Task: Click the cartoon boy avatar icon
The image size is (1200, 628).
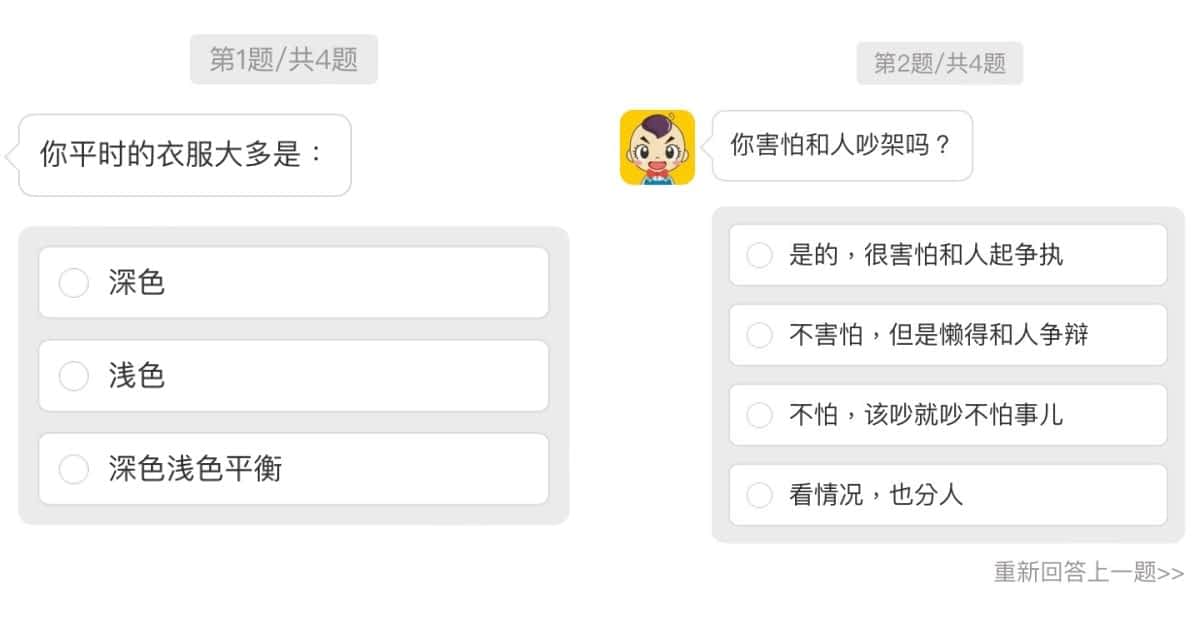Action: (657, 147)
